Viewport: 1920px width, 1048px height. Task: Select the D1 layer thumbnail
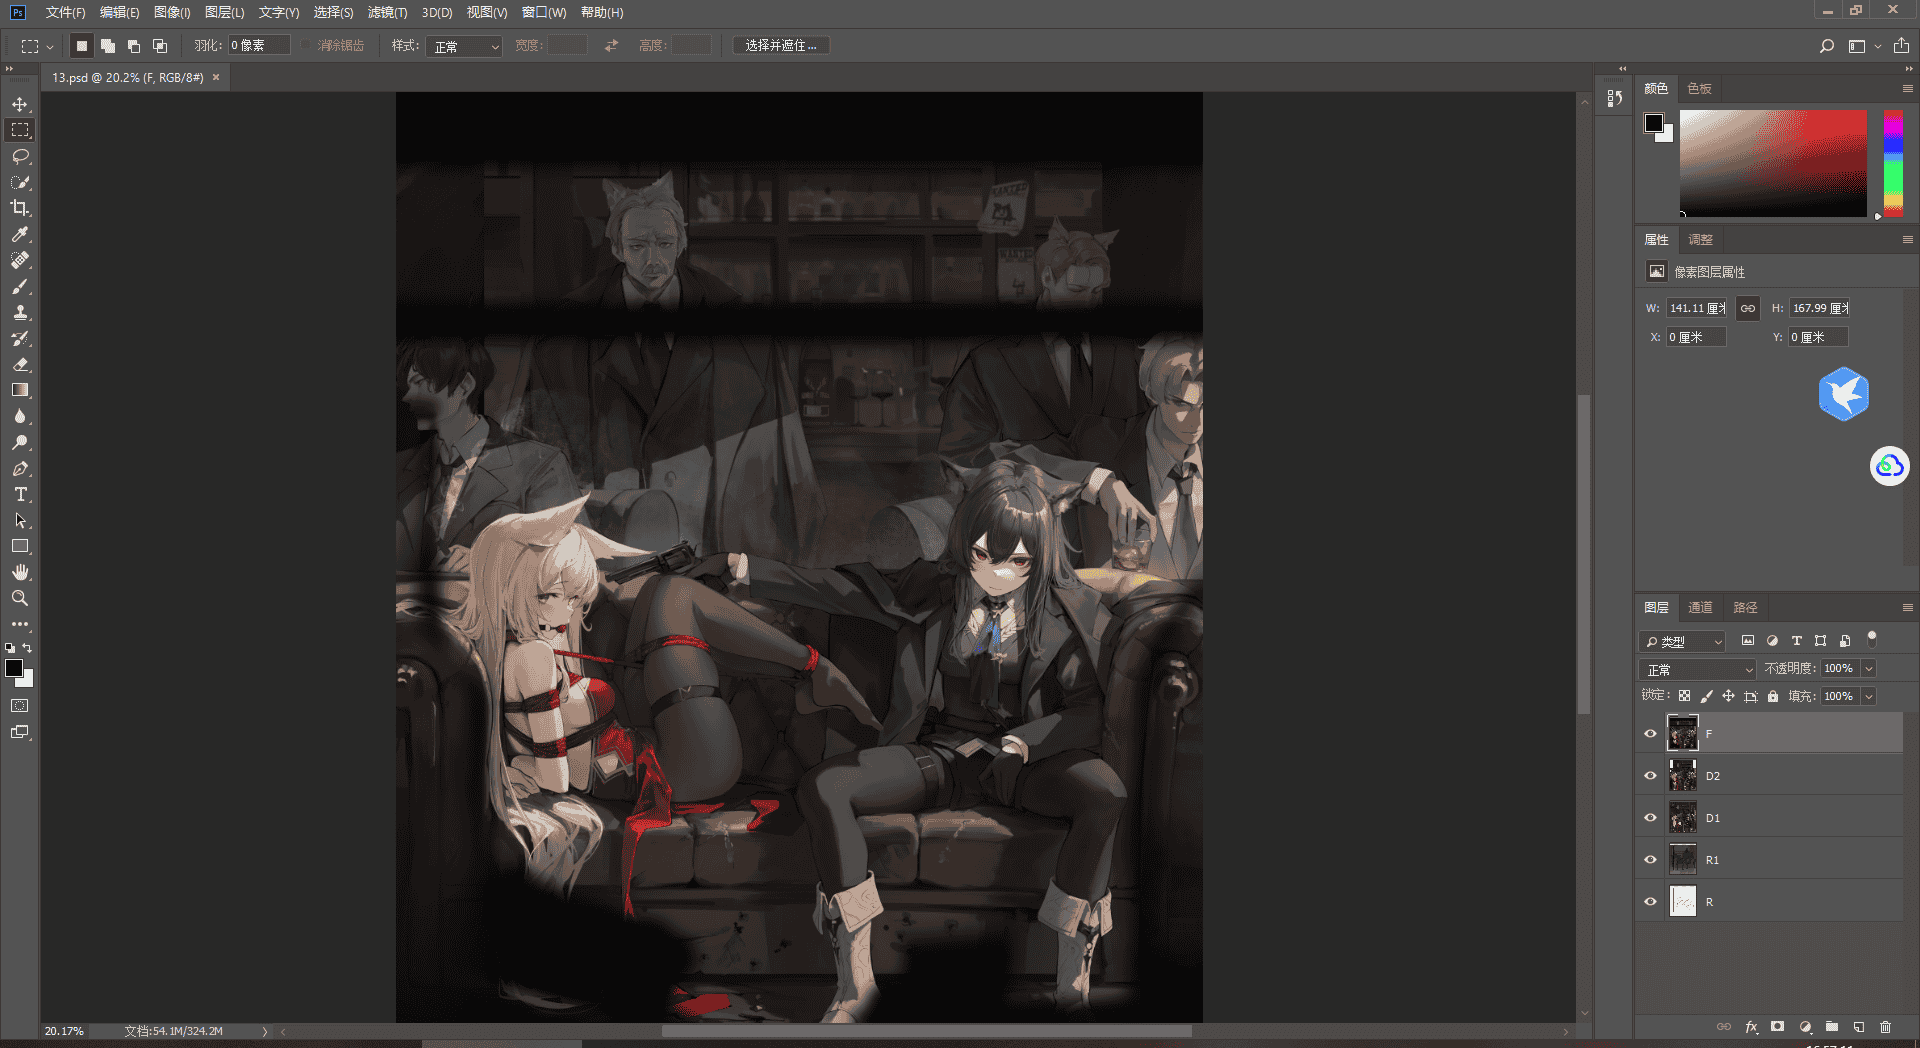click(1683, 817)
